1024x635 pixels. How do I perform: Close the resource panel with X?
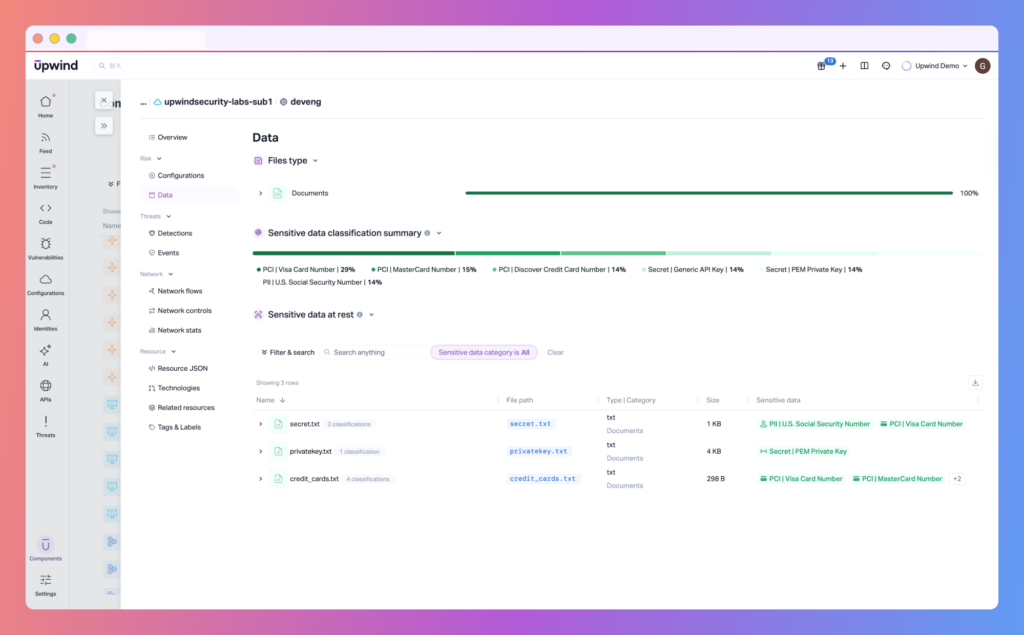[x=104, y=100]
